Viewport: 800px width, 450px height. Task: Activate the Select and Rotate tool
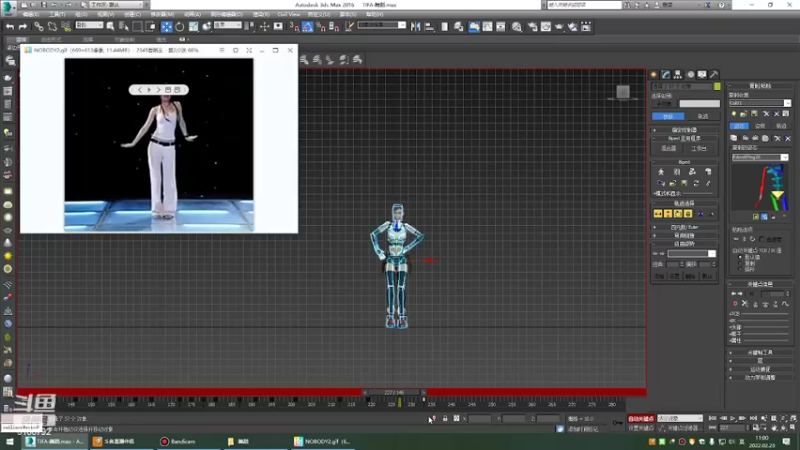click(x=180, y=27)
